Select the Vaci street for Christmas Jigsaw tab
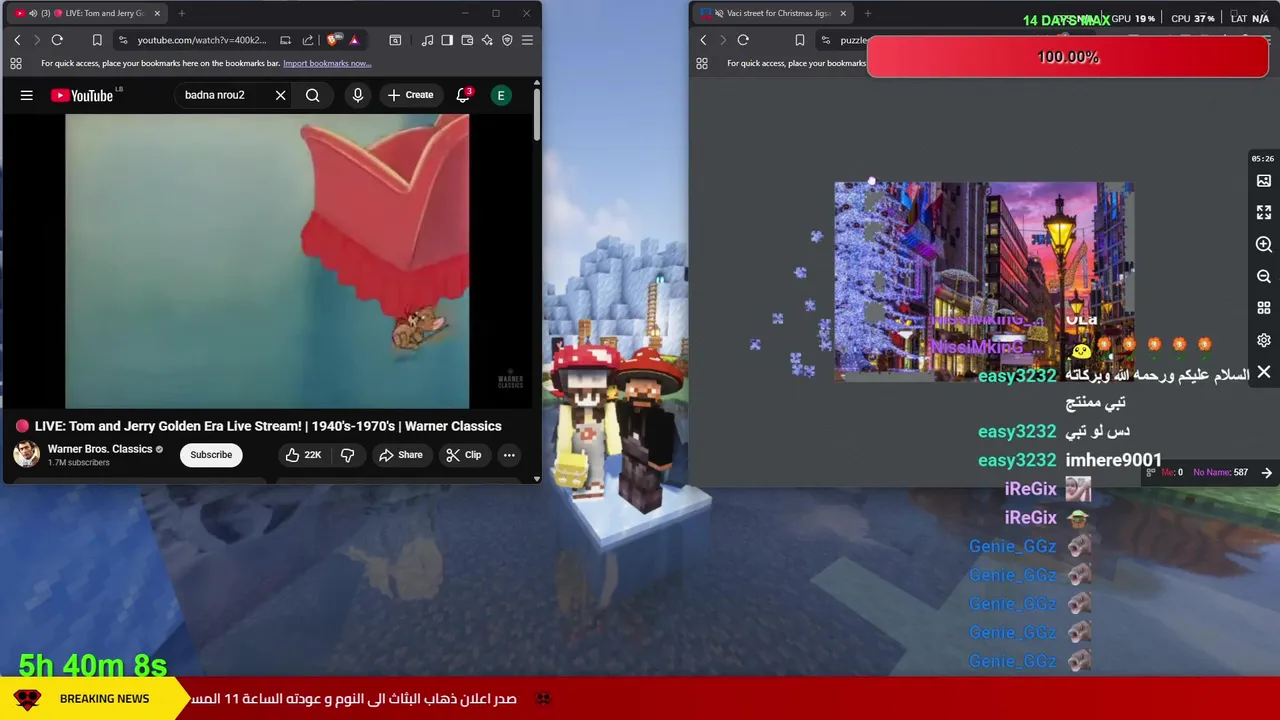 [772, 13]
